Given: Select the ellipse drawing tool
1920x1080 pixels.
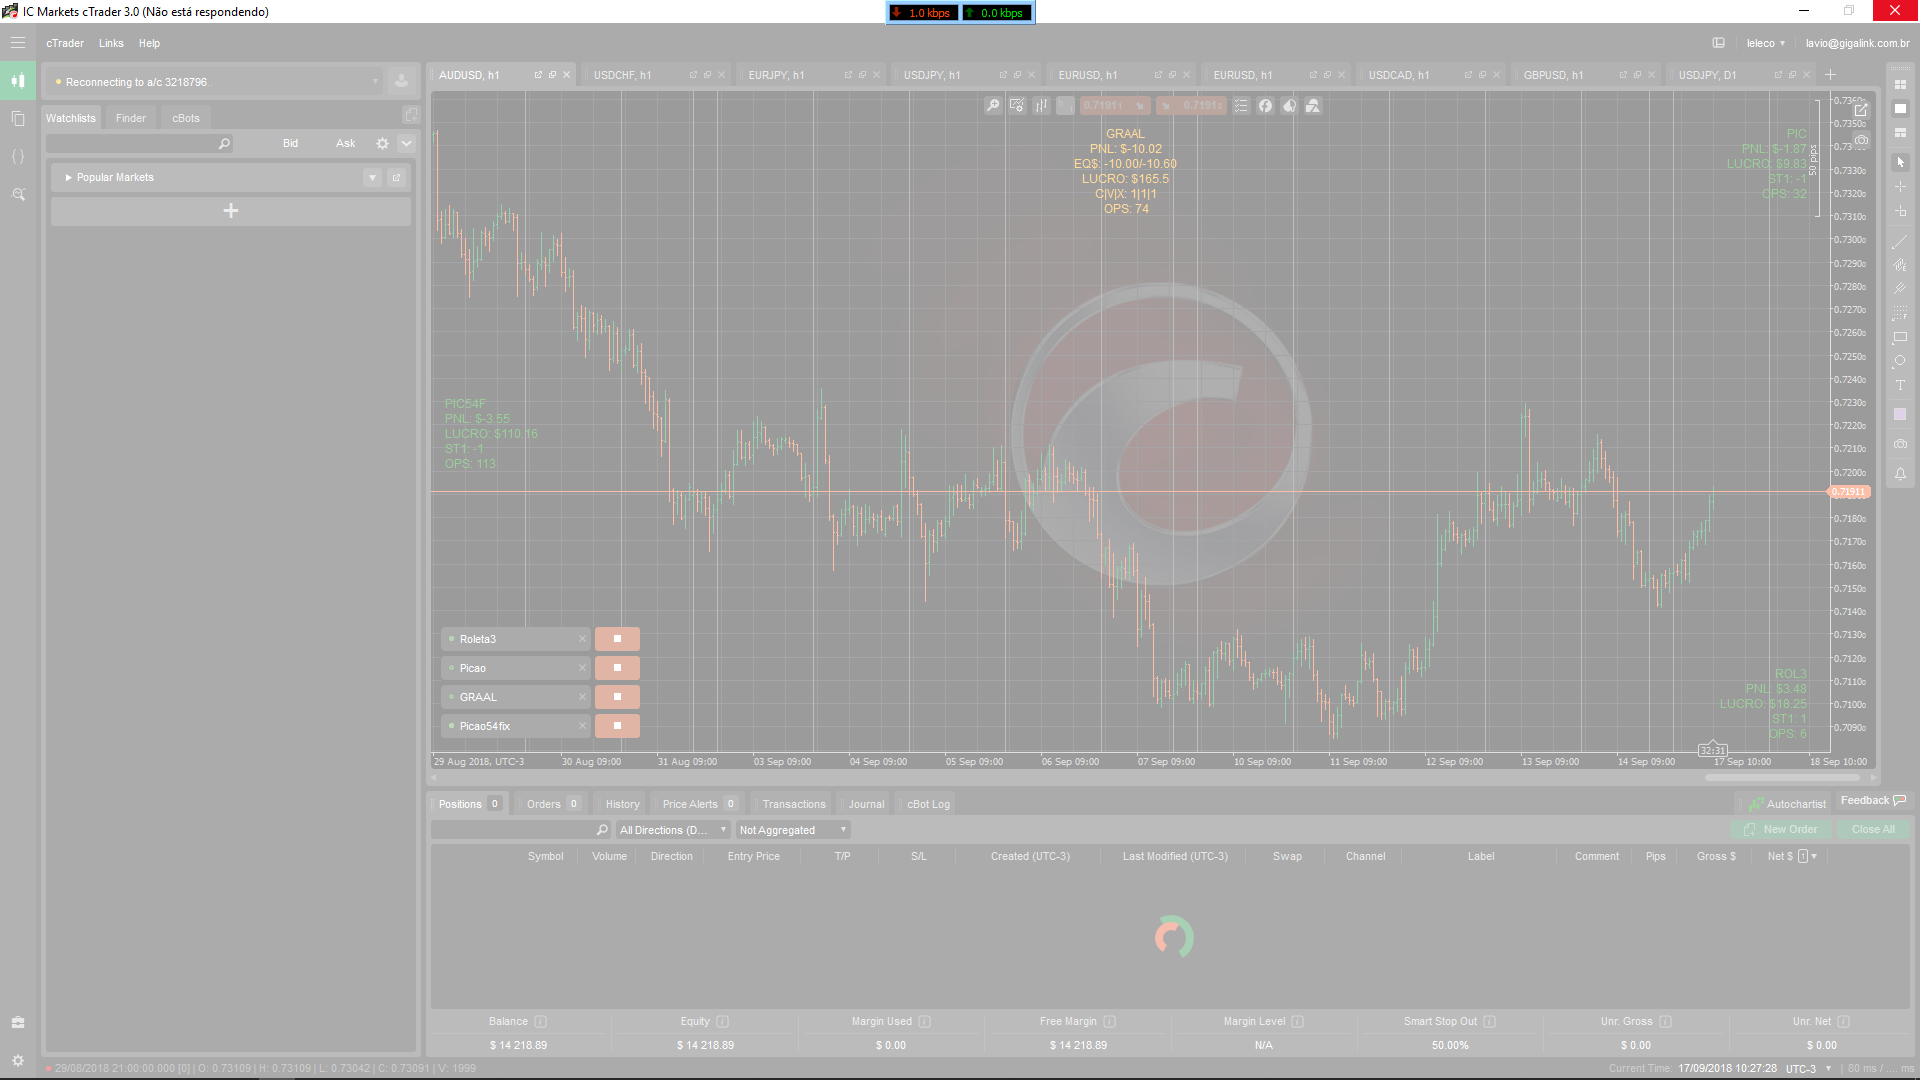Looking at the screenshot, I should point(1900,362).
